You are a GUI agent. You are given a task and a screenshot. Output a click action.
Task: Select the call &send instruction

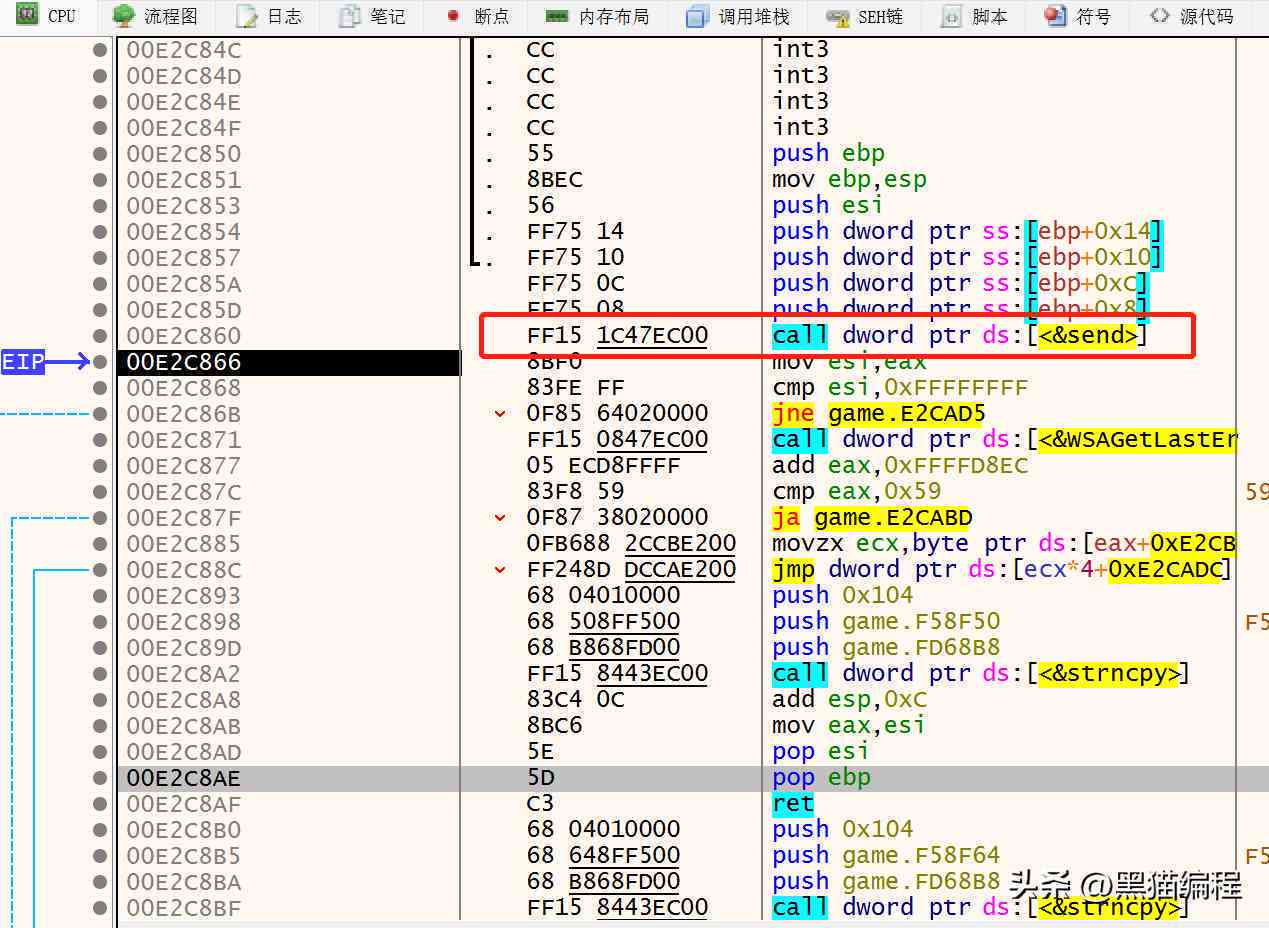pyautogui.click(x=960, y=336)
